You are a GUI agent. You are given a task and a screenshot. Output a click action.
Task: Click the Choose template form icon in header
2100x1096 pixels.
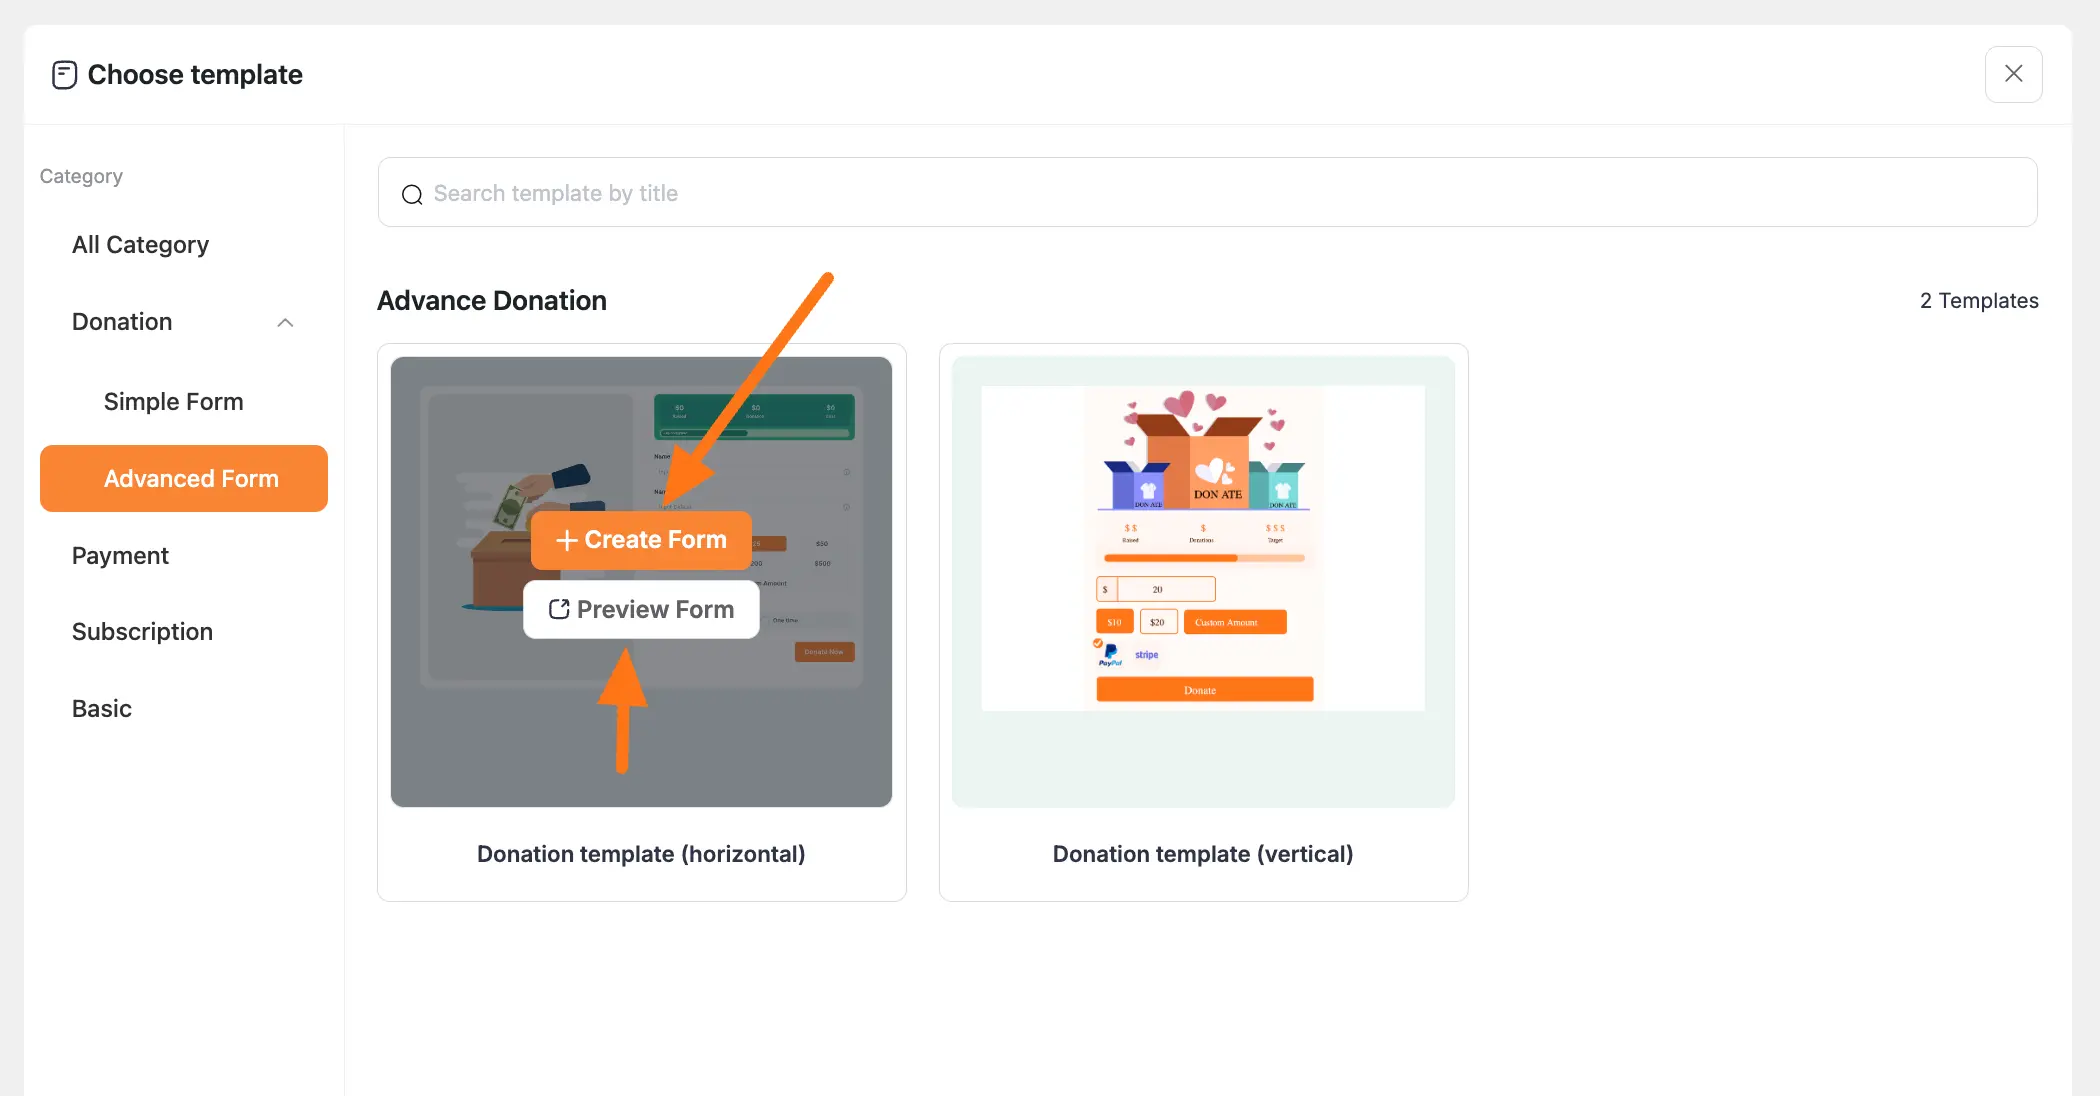tap(64, 74)
